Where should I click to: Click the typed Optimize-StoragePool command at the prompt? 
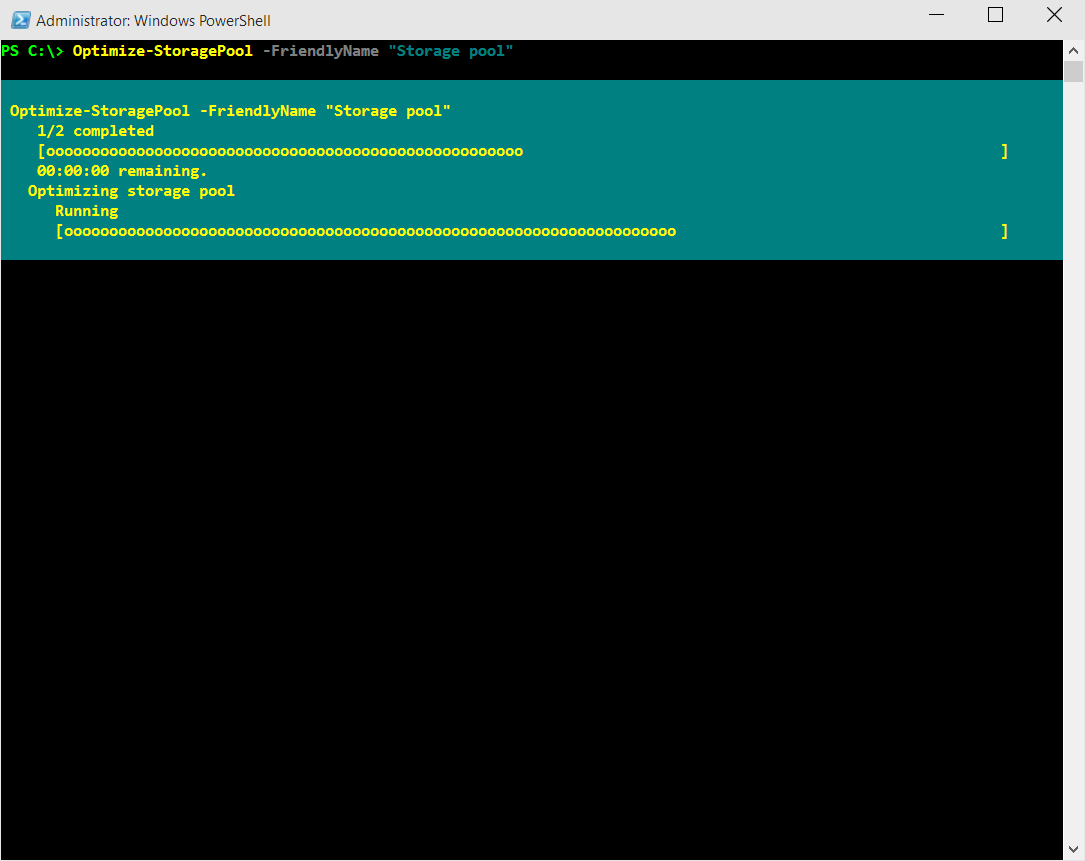163,51
